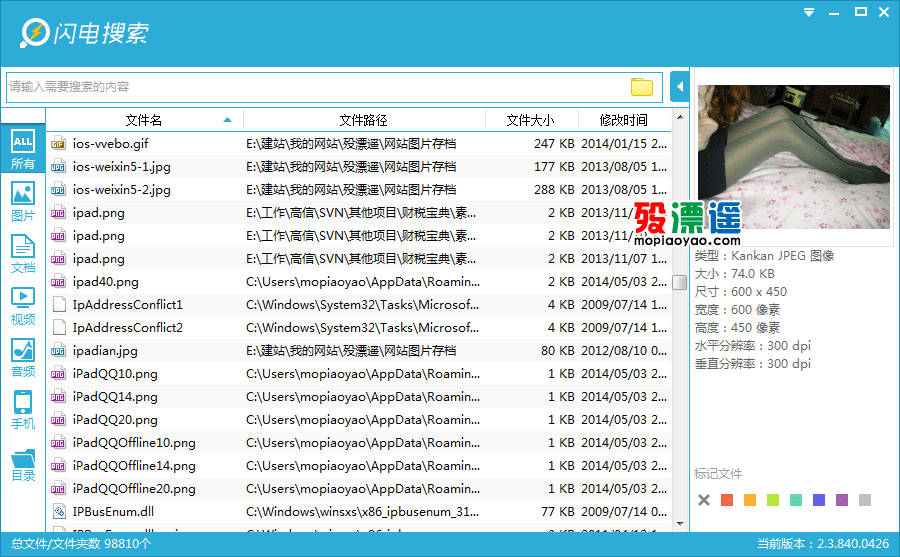The width and height of the screenshot is (900, 557).
Task: Click date 2012/08/10 in ipadian.jpg row
Action: tap(623, 350)
